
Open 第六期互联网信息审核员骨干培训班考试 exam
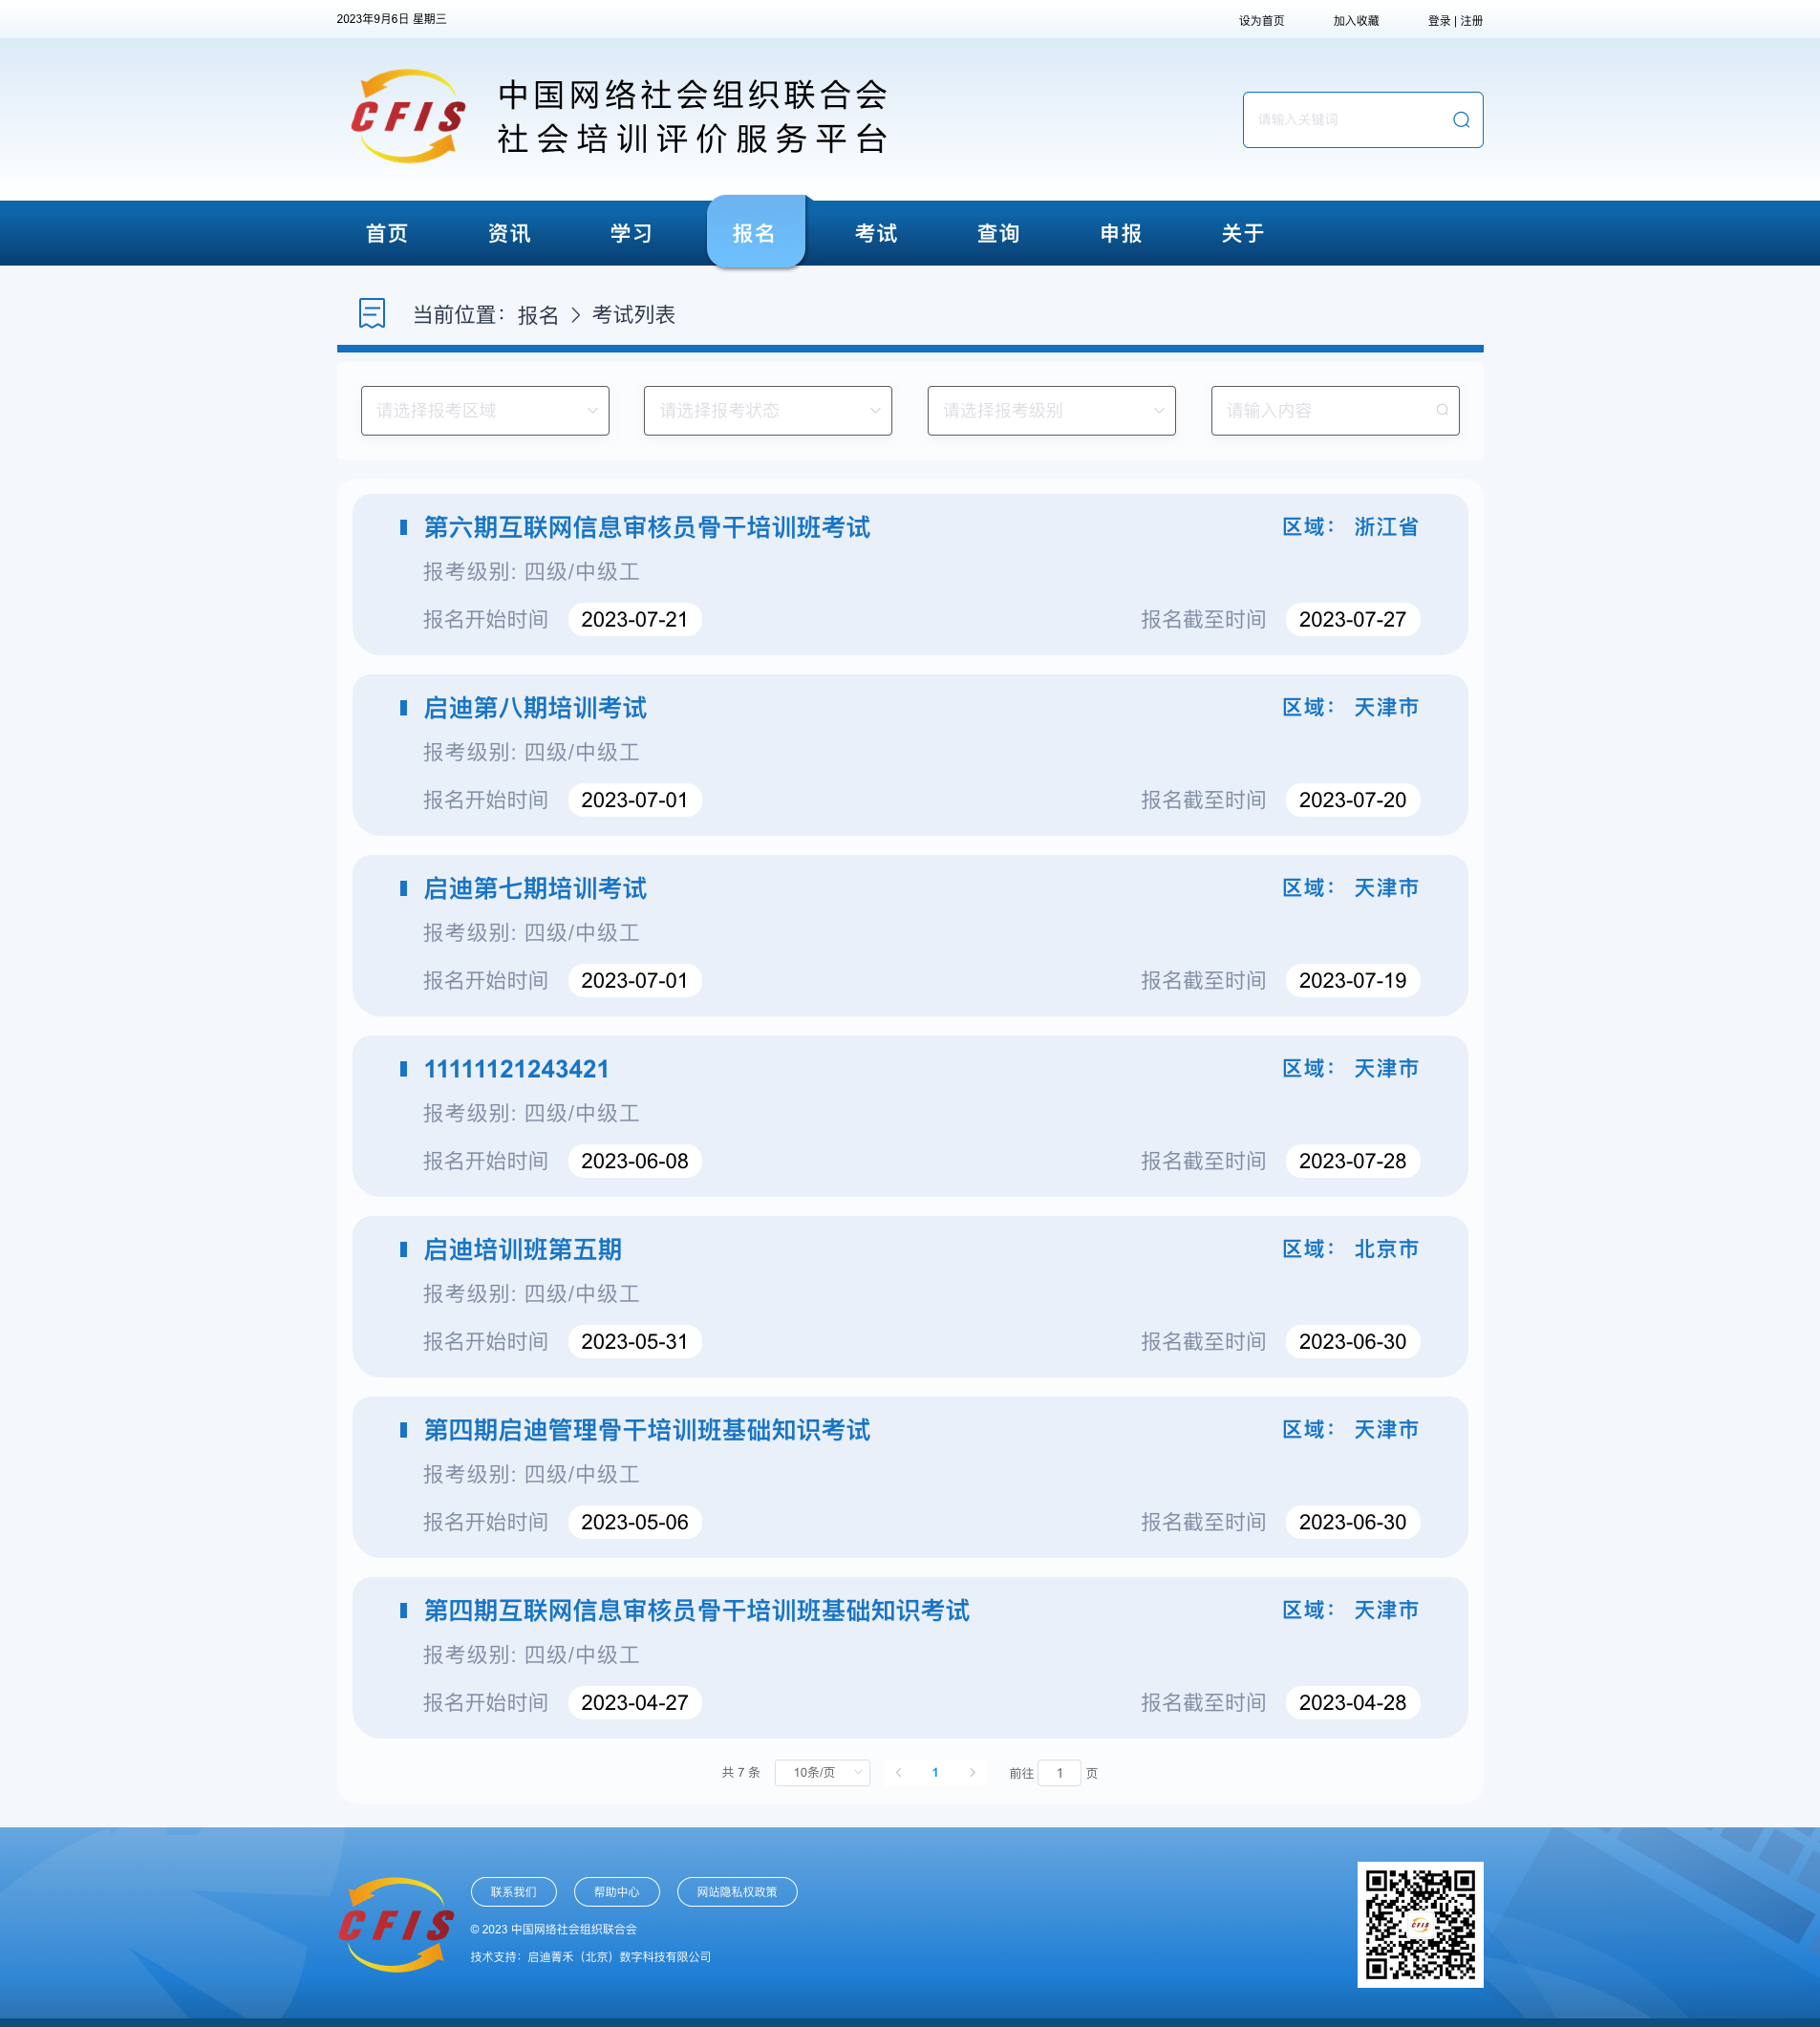click(x=646, y=528)
